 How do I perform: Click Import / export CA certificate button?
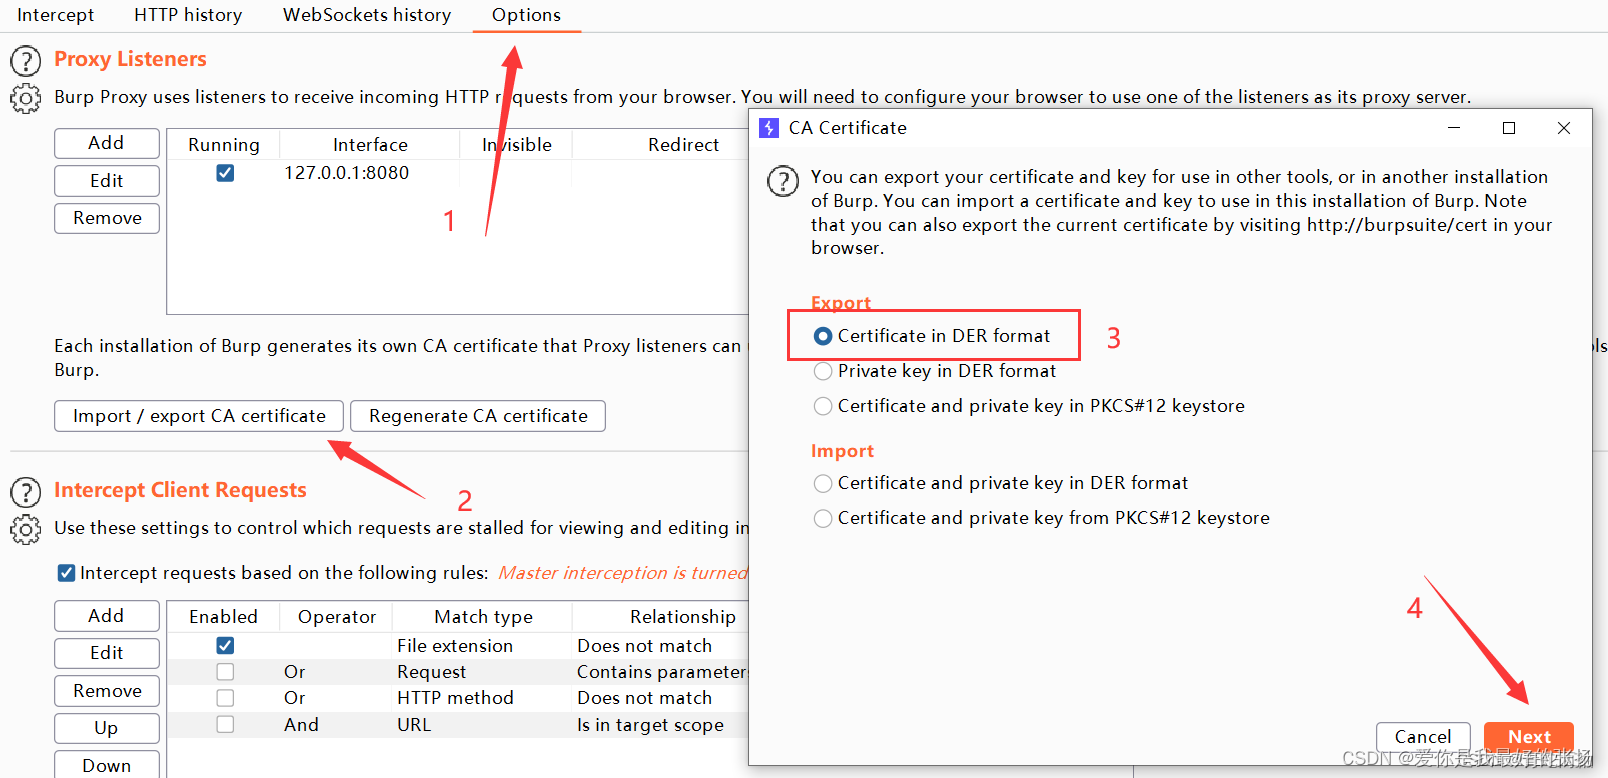pyautogui.click(x=199, y=416)
